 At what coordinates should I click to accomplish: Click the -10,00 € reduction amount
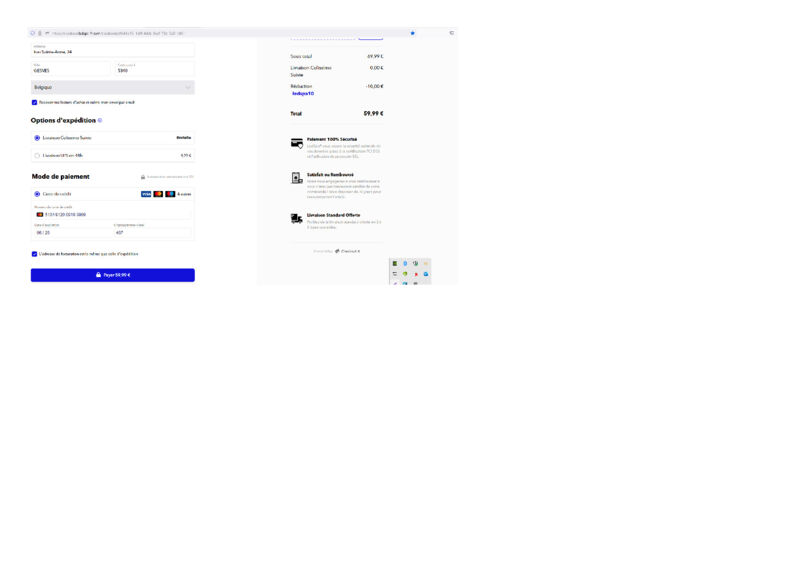click(x=374, y=87)
